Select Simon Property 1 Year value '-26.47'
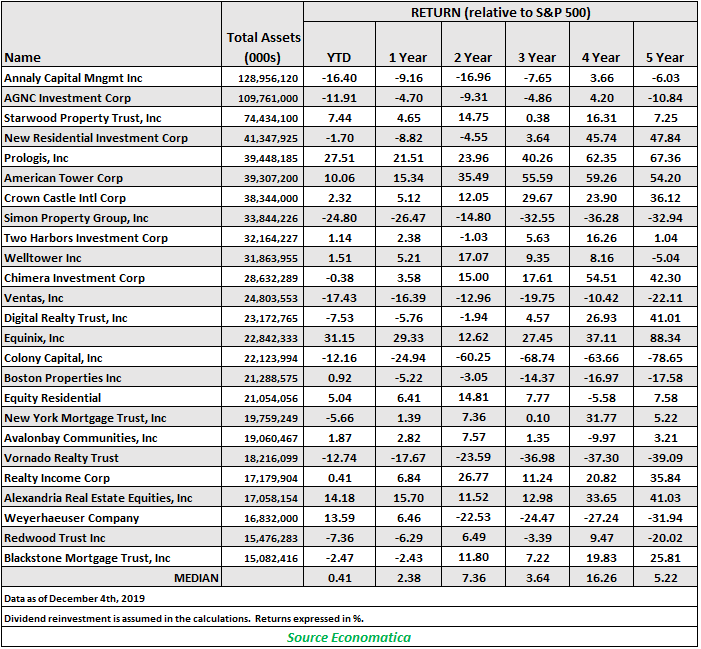Screen dimensions: 701x649 point(408,218)
